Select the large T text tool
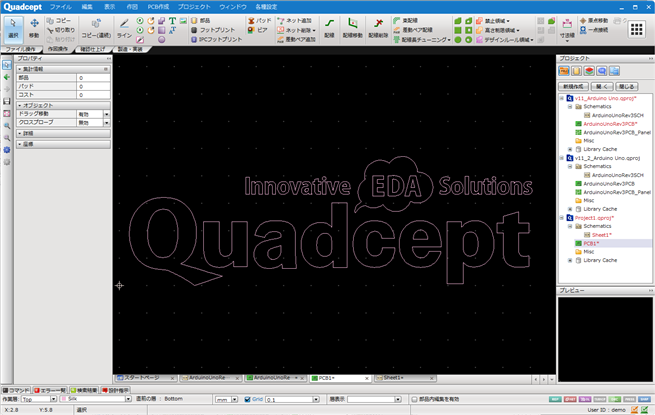 tap(172, 20)
